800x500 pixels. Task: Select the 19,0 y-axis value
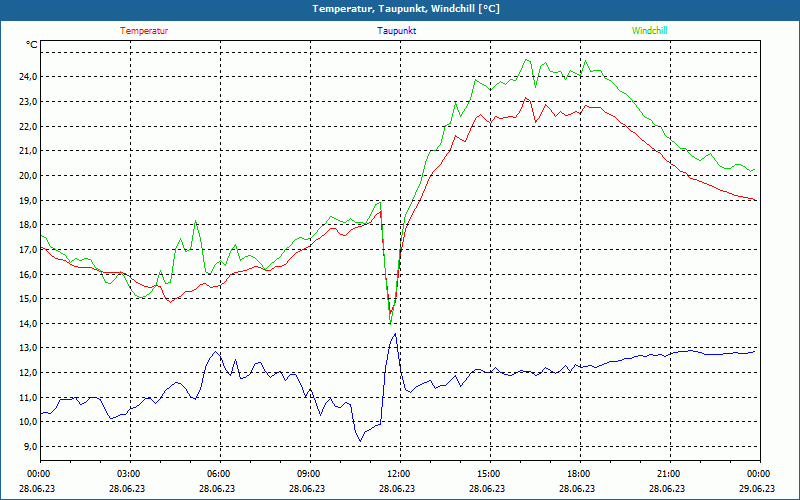tap(29, 201)
